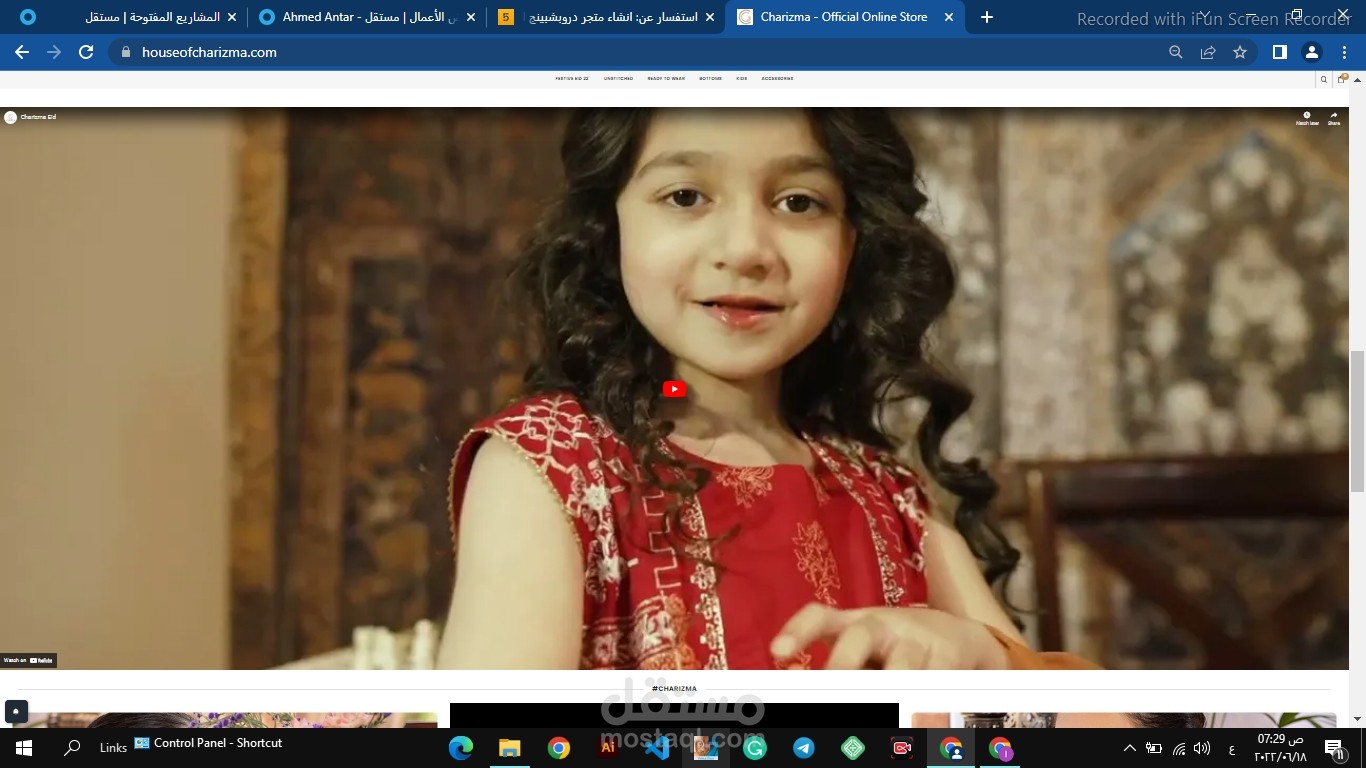This screenshot has width=1366, height=768.
Task: Click the Share icon on the video
Action: [x=1334, y=118]
